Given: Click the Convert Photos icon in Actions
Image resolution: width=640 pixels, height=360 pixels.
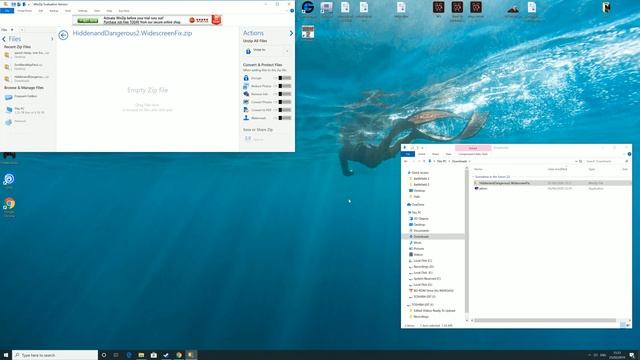Looking at the screenshot, I should click(x=246, y=102).
